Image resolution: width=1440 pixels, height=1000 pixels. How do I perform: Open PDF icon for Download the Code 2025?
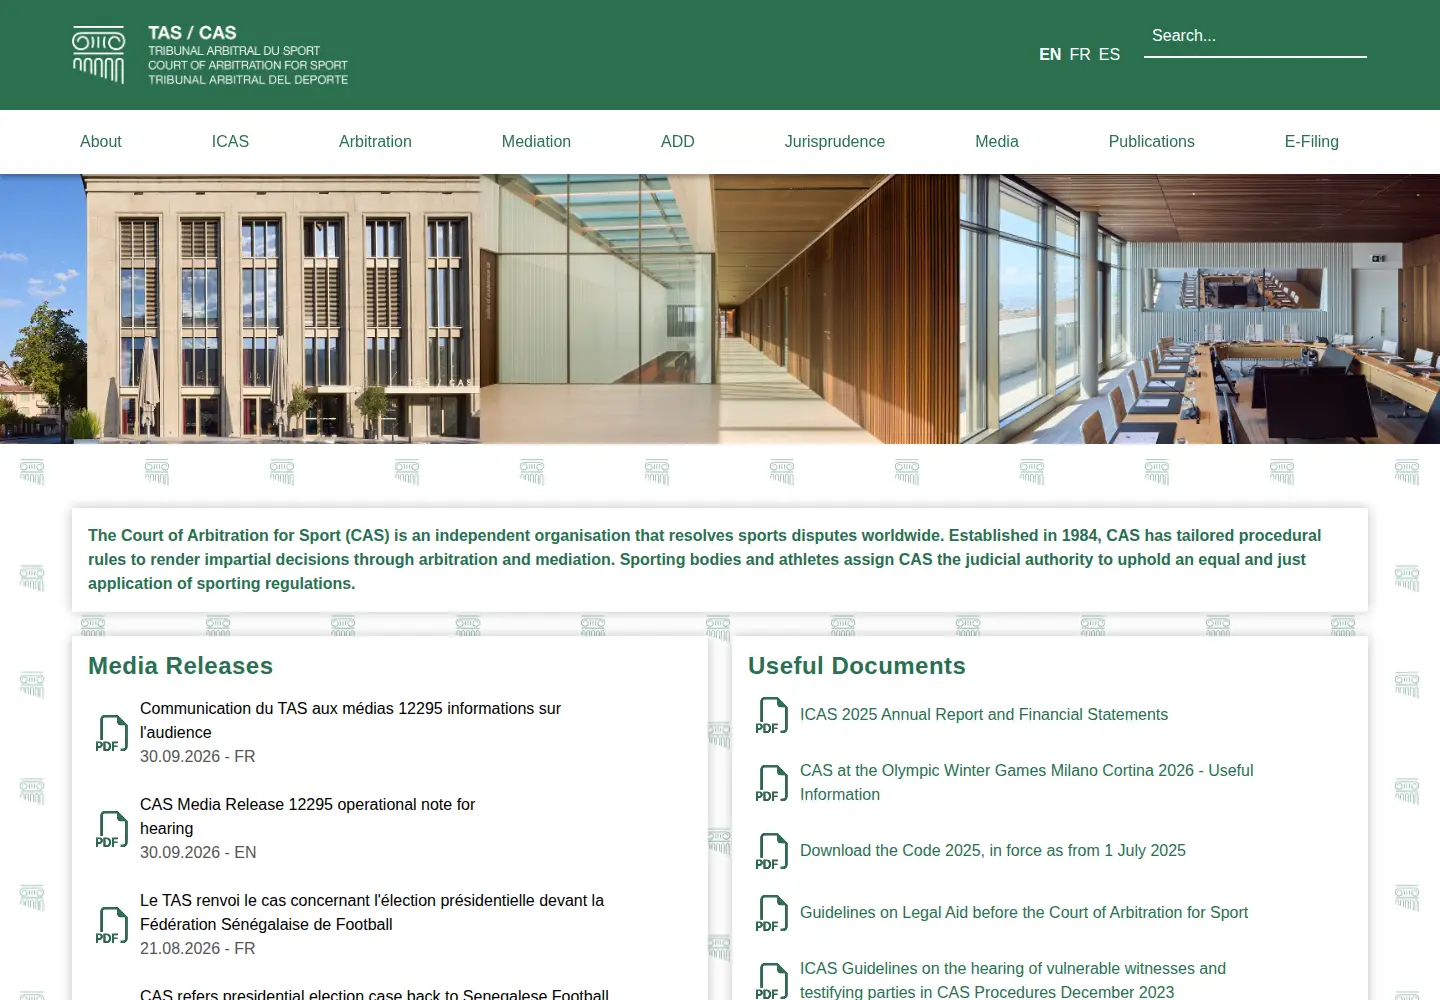772,851
